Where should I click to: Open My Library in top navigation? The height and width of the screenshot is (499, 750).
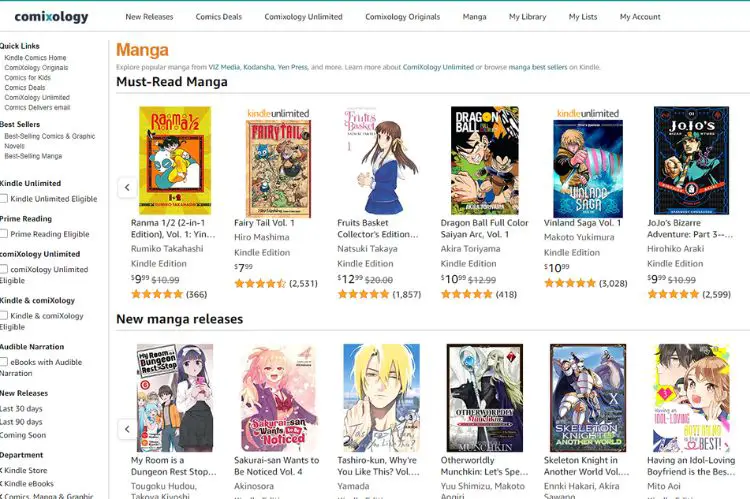(528, 17)
